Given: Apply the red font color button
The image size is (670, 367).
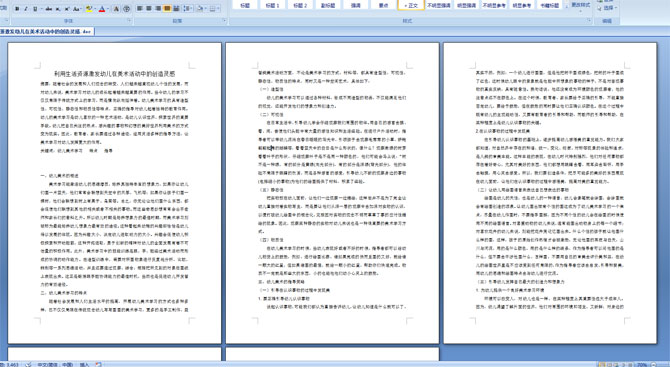Looking at the screenshot, I should [102, 9].
